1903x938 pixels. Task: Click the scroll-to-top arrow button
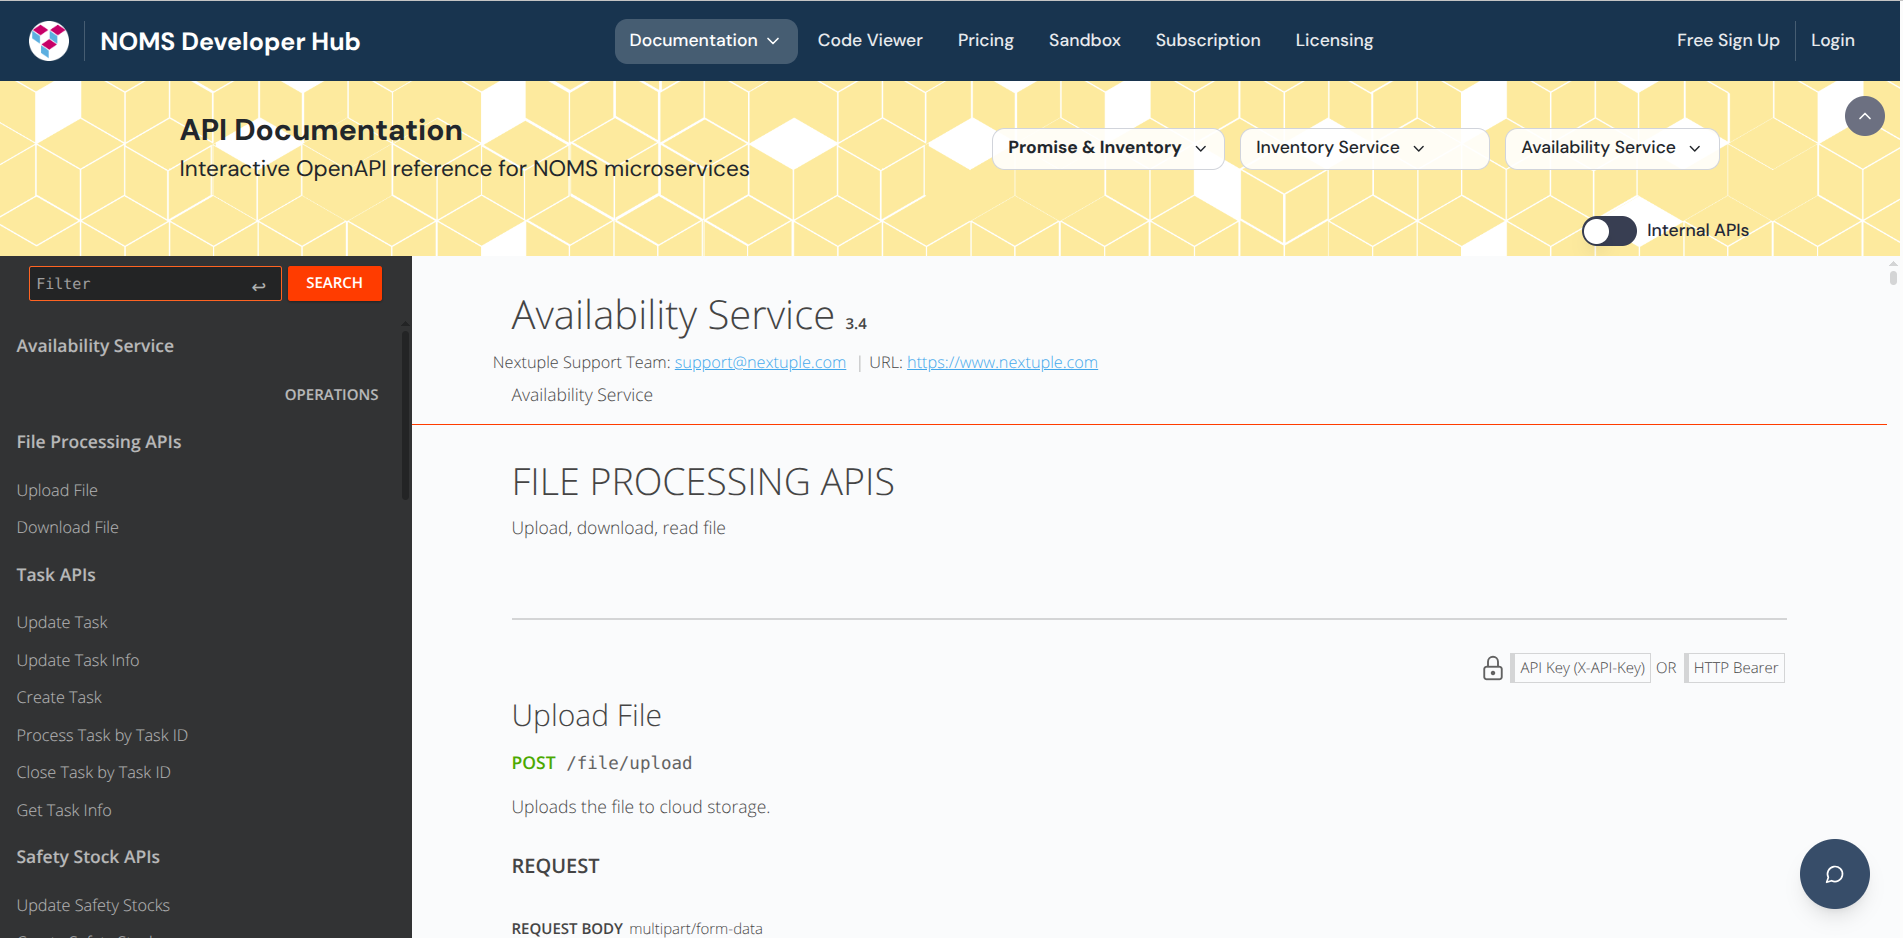(x=1864, y=116)
